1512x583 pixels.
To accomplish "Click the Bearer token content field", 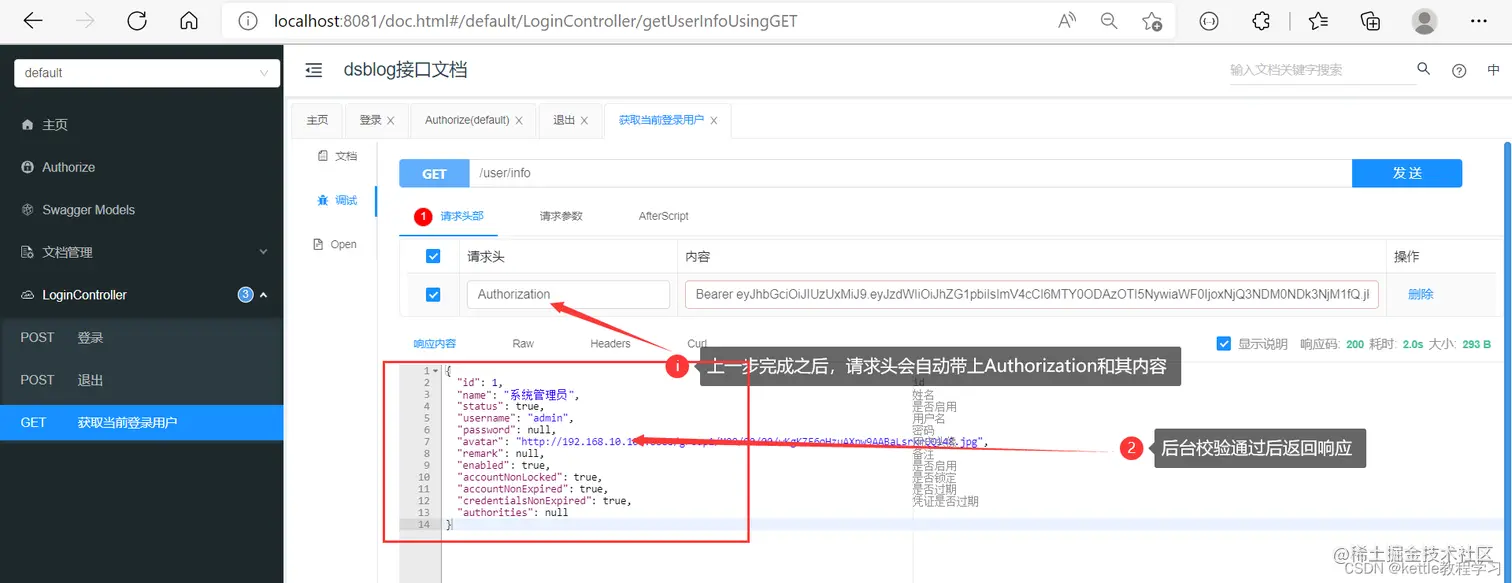I will (x=1032, y=294).
